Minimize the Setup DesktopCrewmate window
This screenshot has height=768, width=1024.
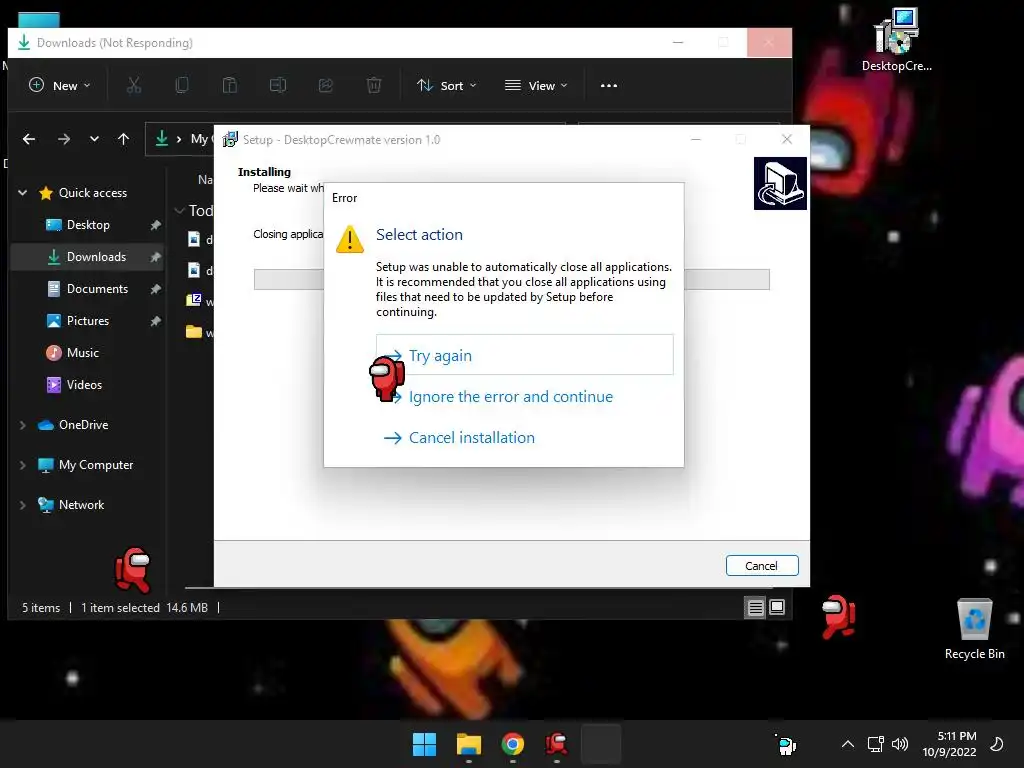[696, 139]
